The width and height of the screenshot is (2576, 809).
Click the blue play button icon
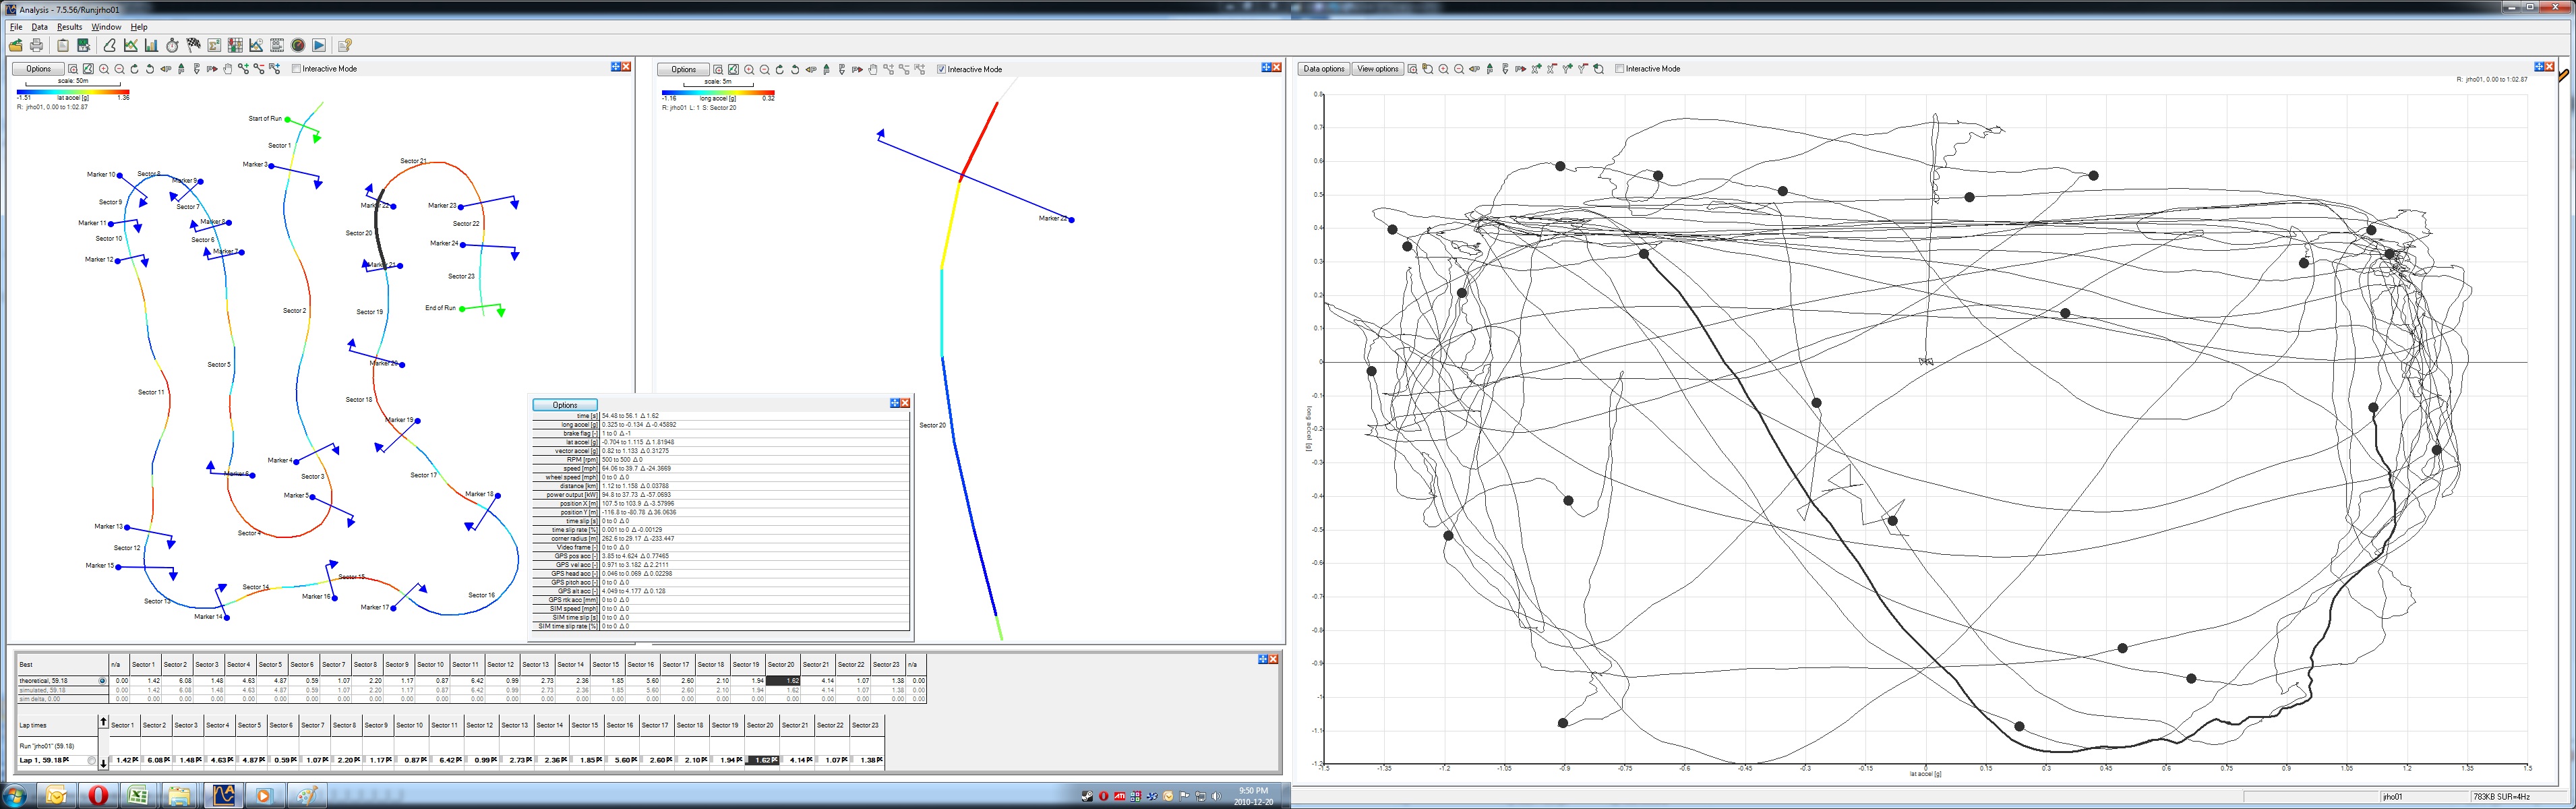click(319, 45)
